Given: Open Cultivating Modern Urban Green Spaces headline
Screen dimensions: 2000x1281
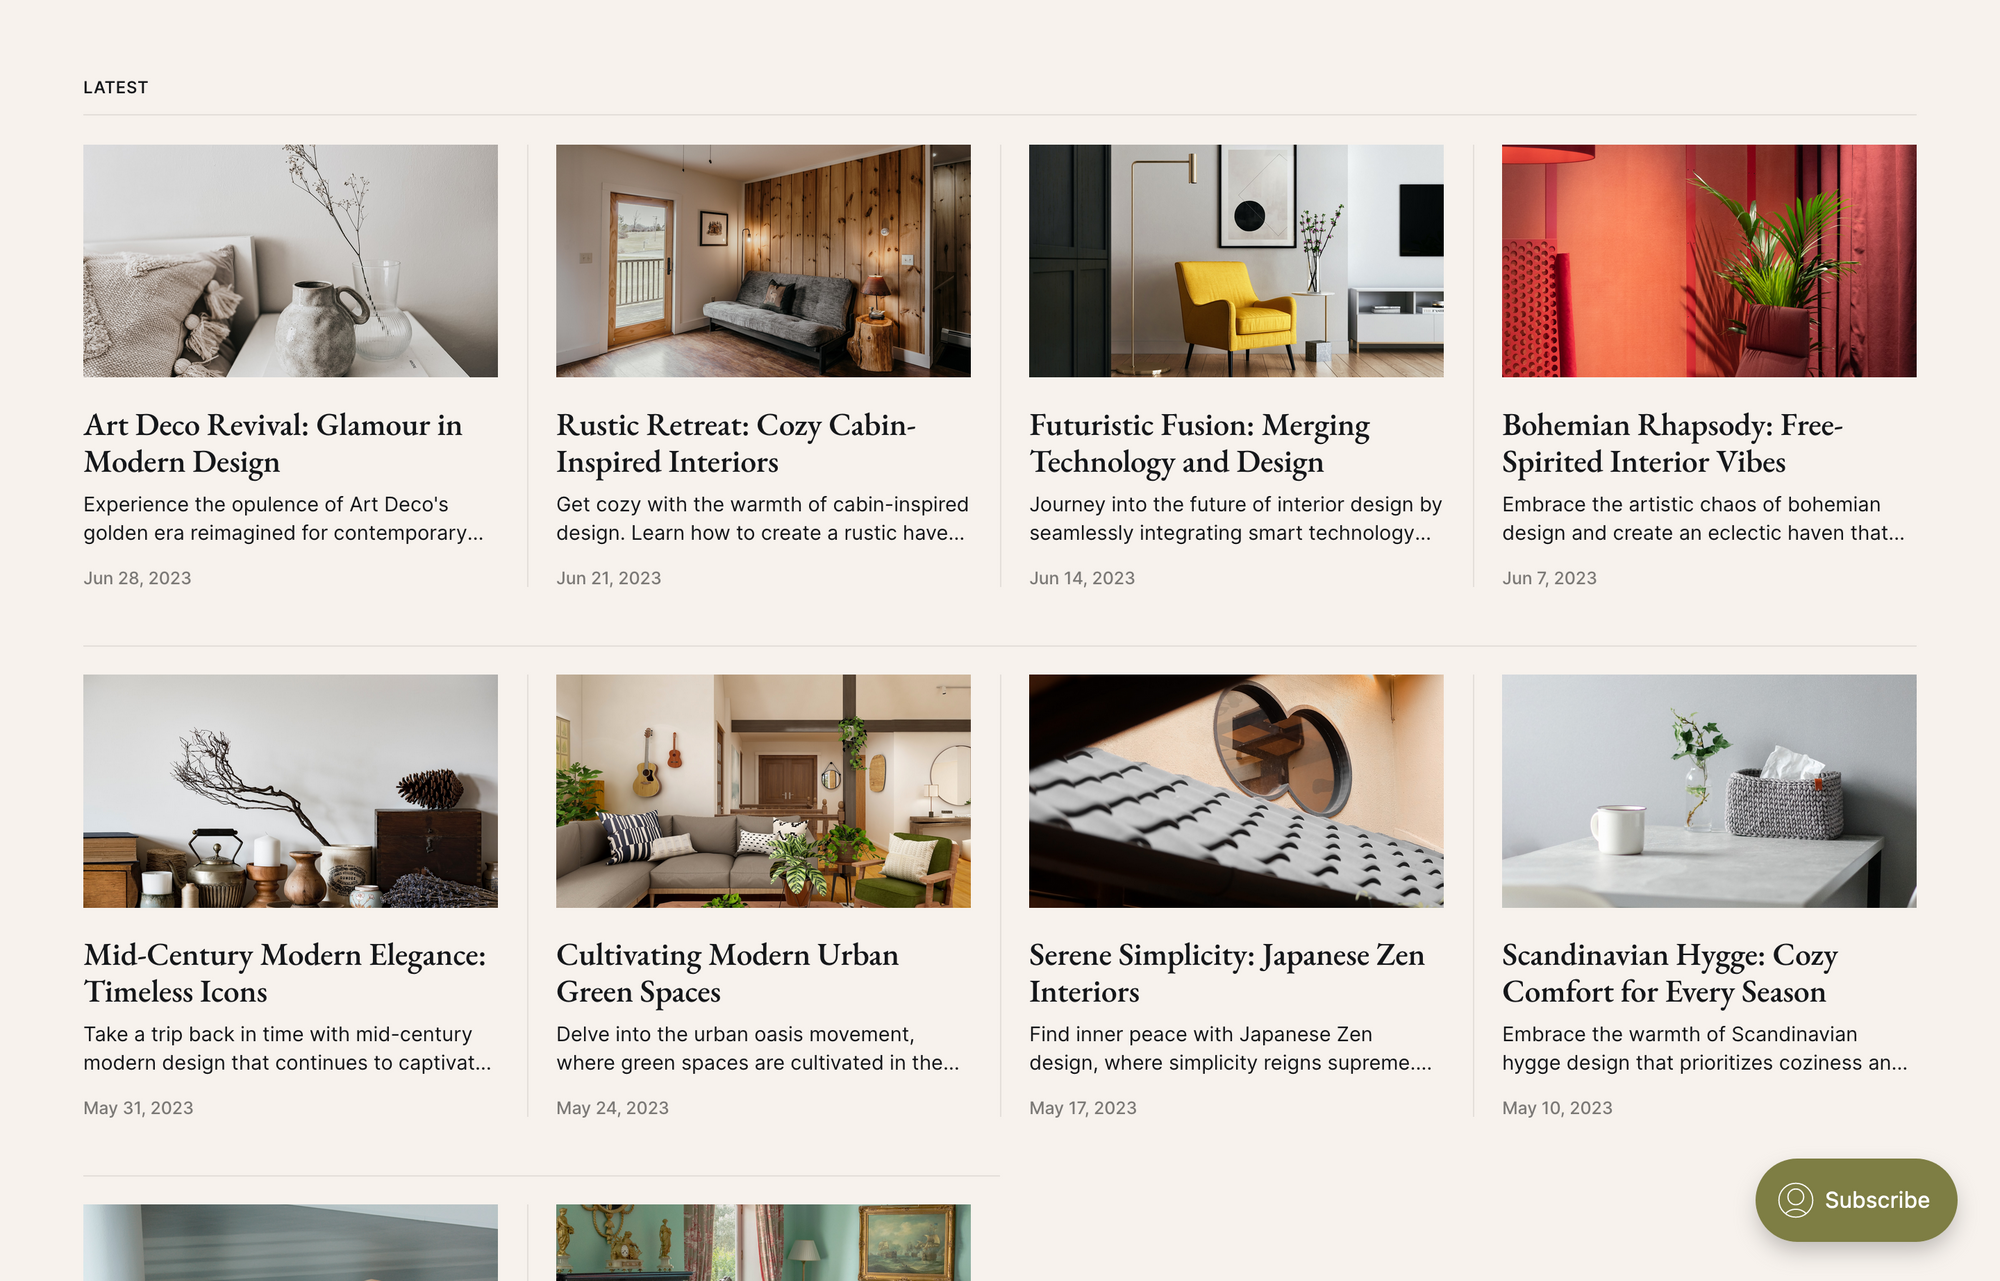Looking at the screenshot, I should tap(727, 973).
